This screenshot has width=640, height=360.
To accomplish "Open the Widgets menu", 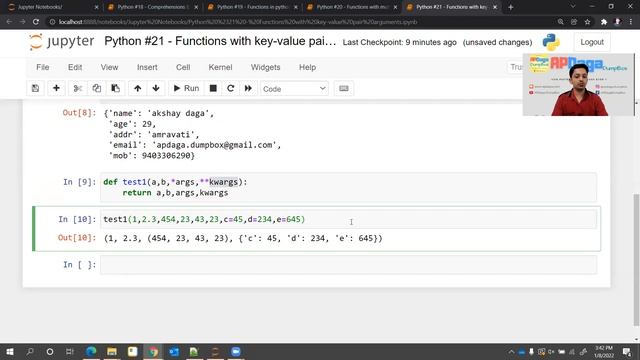I will (x=265, y=67).
